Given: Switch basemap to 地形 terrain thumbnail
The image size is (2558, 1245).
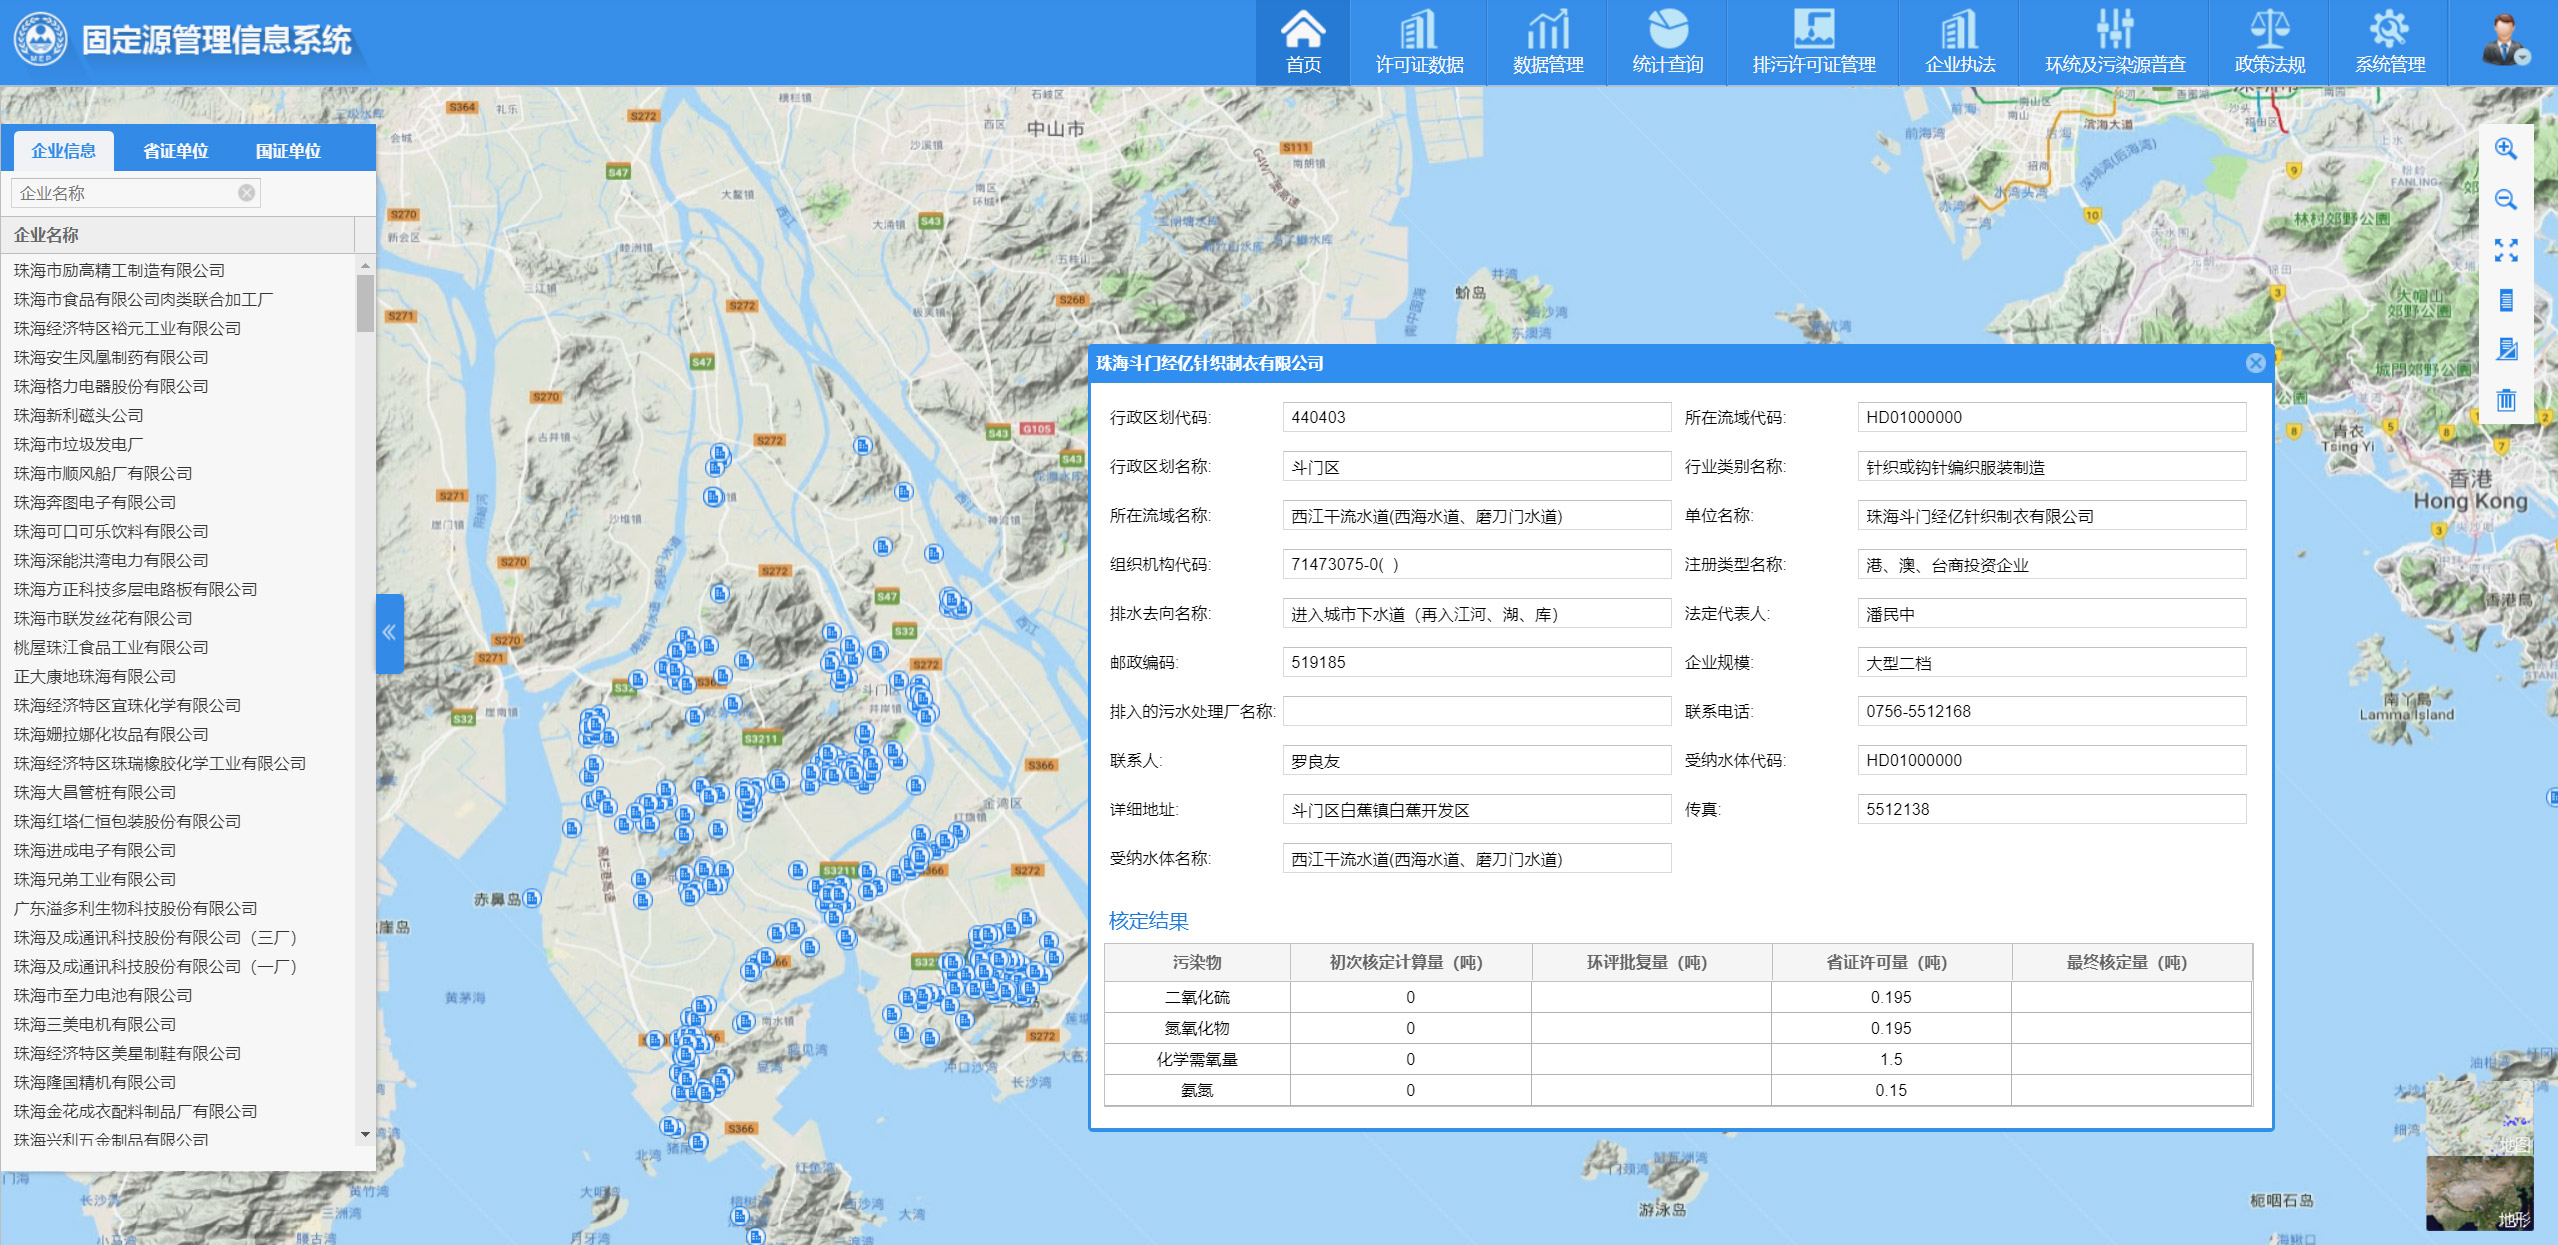Looking at the screenshot, I should tap(2479, 1194).
